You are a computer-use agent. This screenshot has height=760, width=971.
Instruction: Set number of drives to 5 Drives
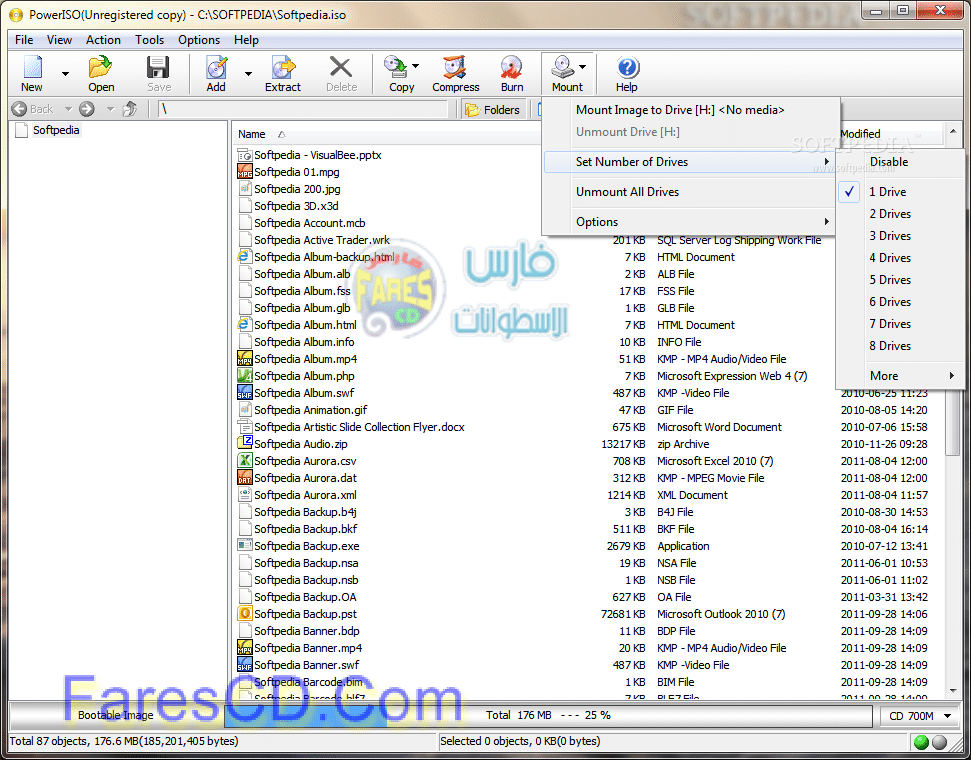pyautogui.click(x=900, y=280)
